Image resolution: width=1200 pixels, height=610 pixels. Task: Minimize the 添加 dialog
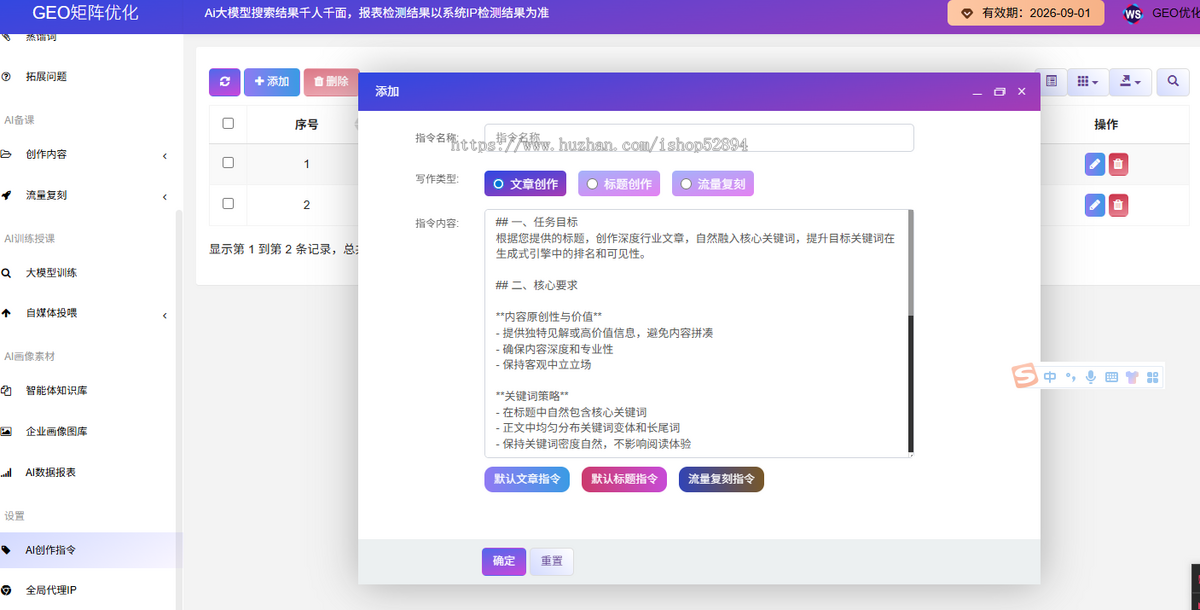[x=977, y=92]
